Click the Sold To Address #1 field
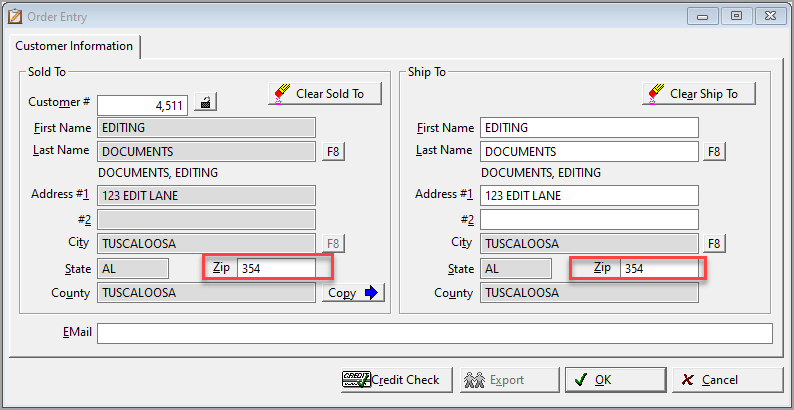This screenshot has height=410, width=794. click(206, 195)
